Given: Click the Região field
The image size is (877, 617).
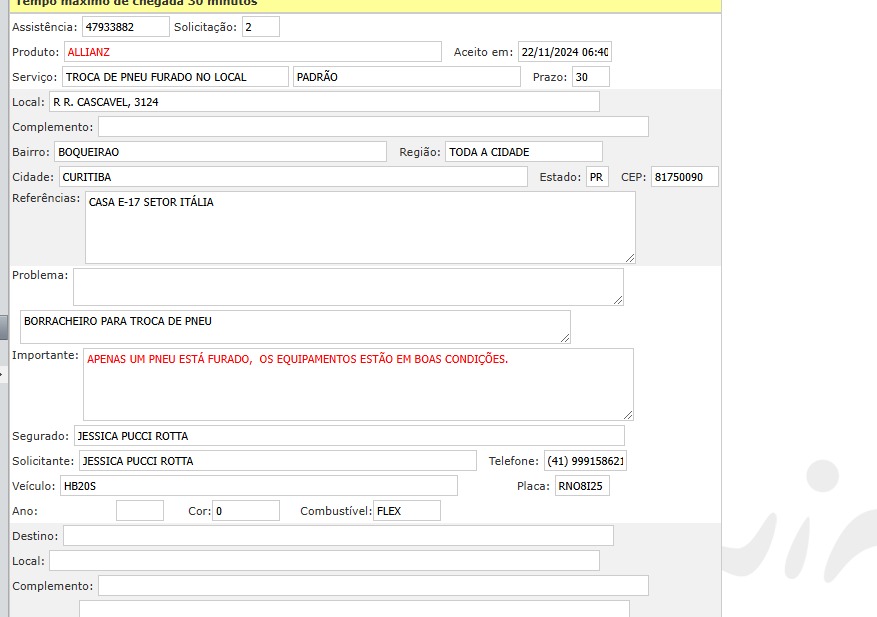Looking at the screenshot, I should [x=523, y=152].
